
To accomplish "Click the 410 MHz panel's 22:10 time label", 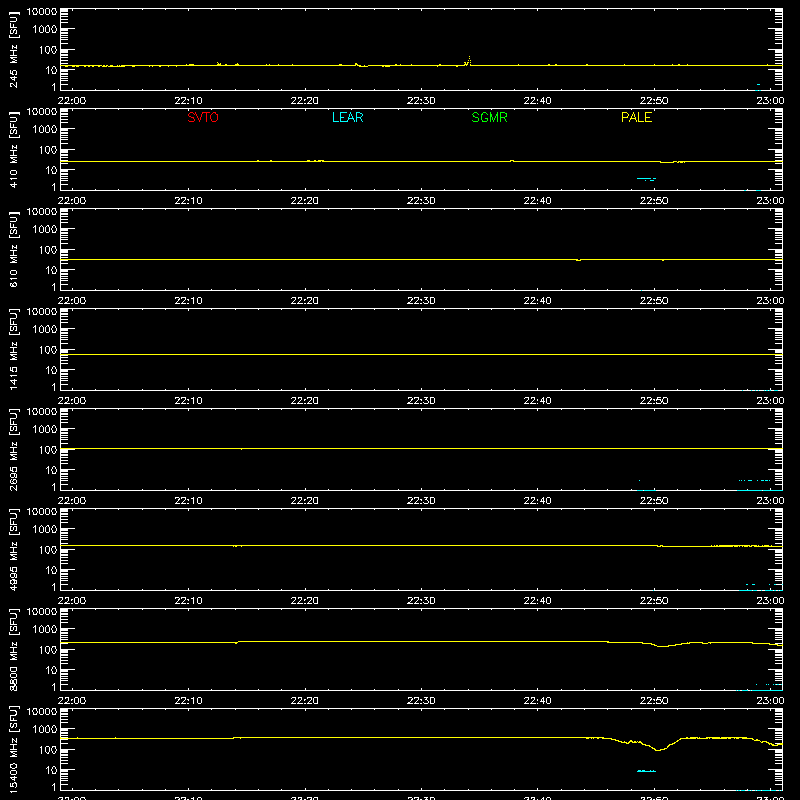I will (x=188, y=201).
